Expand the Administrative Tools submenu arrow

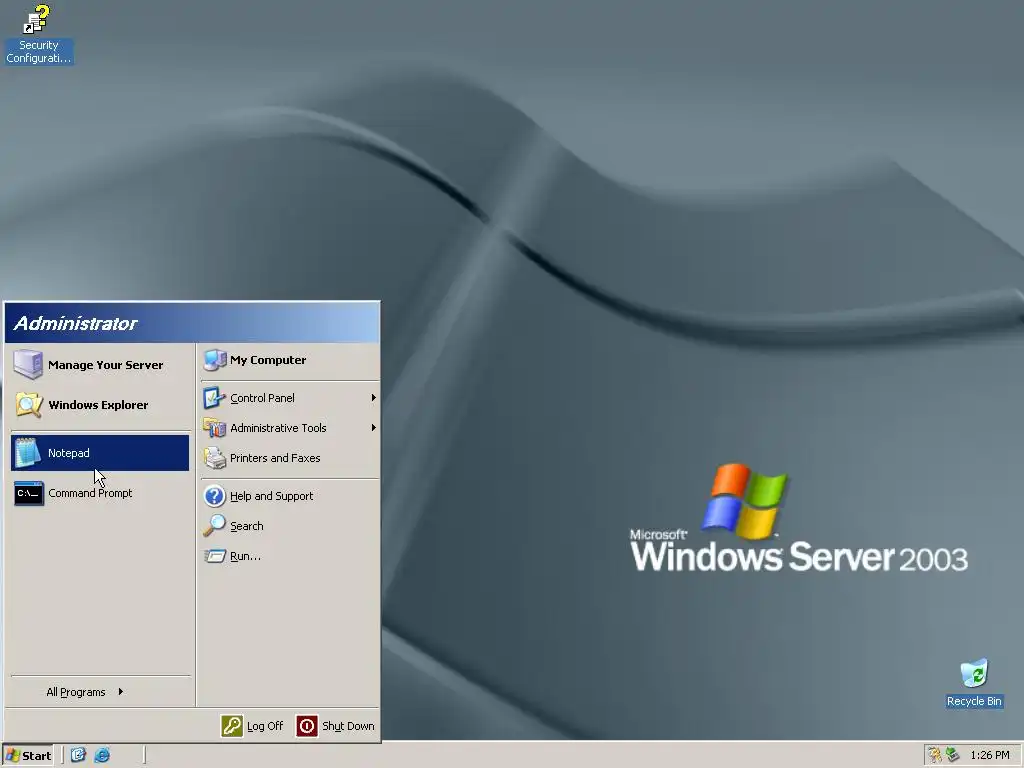(x=374, y=428)
